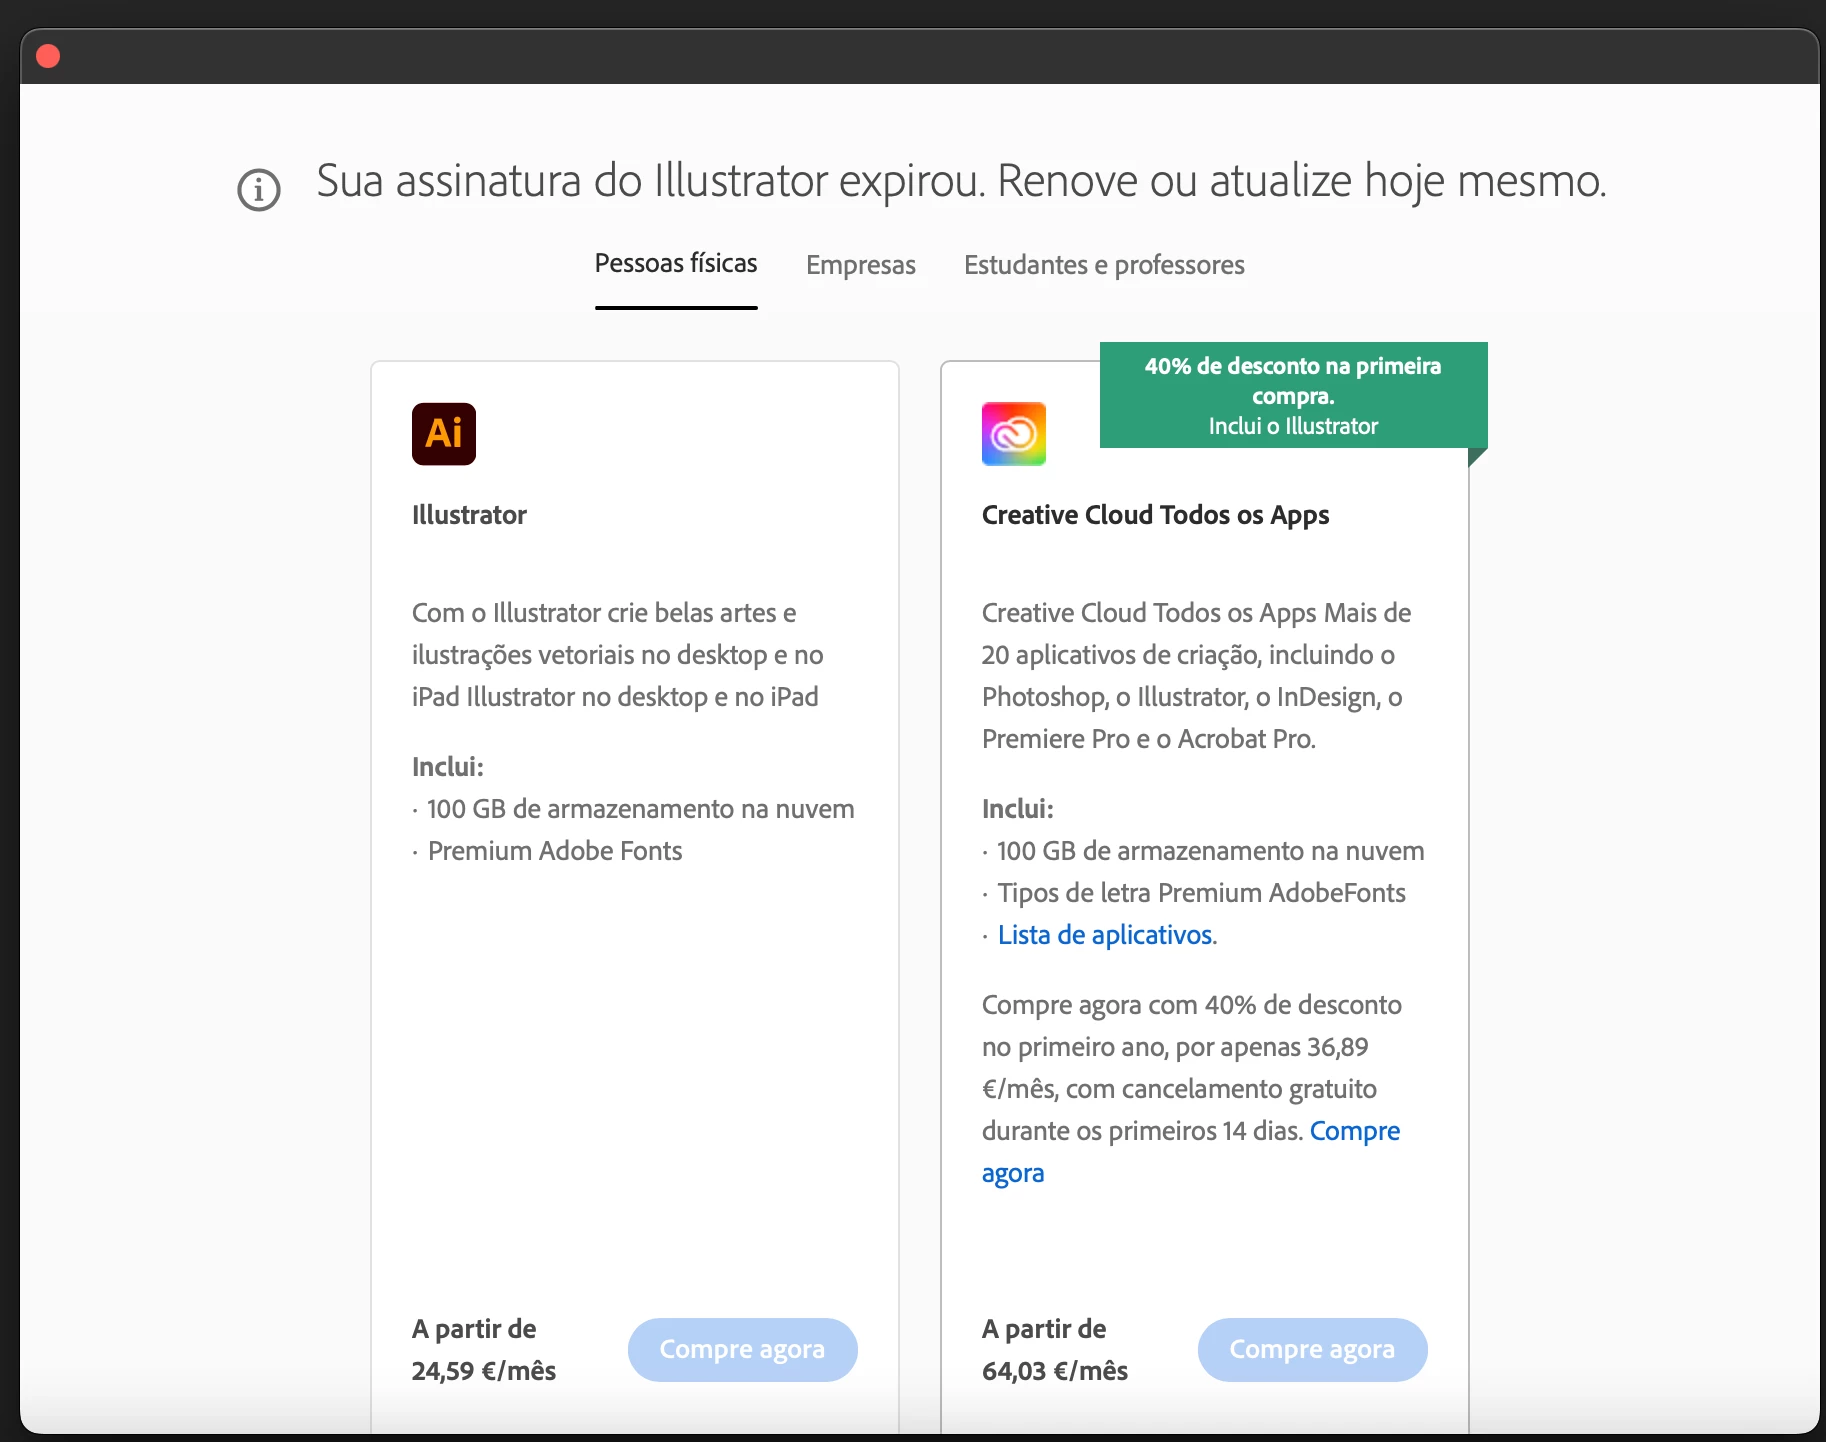Click Compre agora button for Creative Cloud plan

coord(1313,1350)
